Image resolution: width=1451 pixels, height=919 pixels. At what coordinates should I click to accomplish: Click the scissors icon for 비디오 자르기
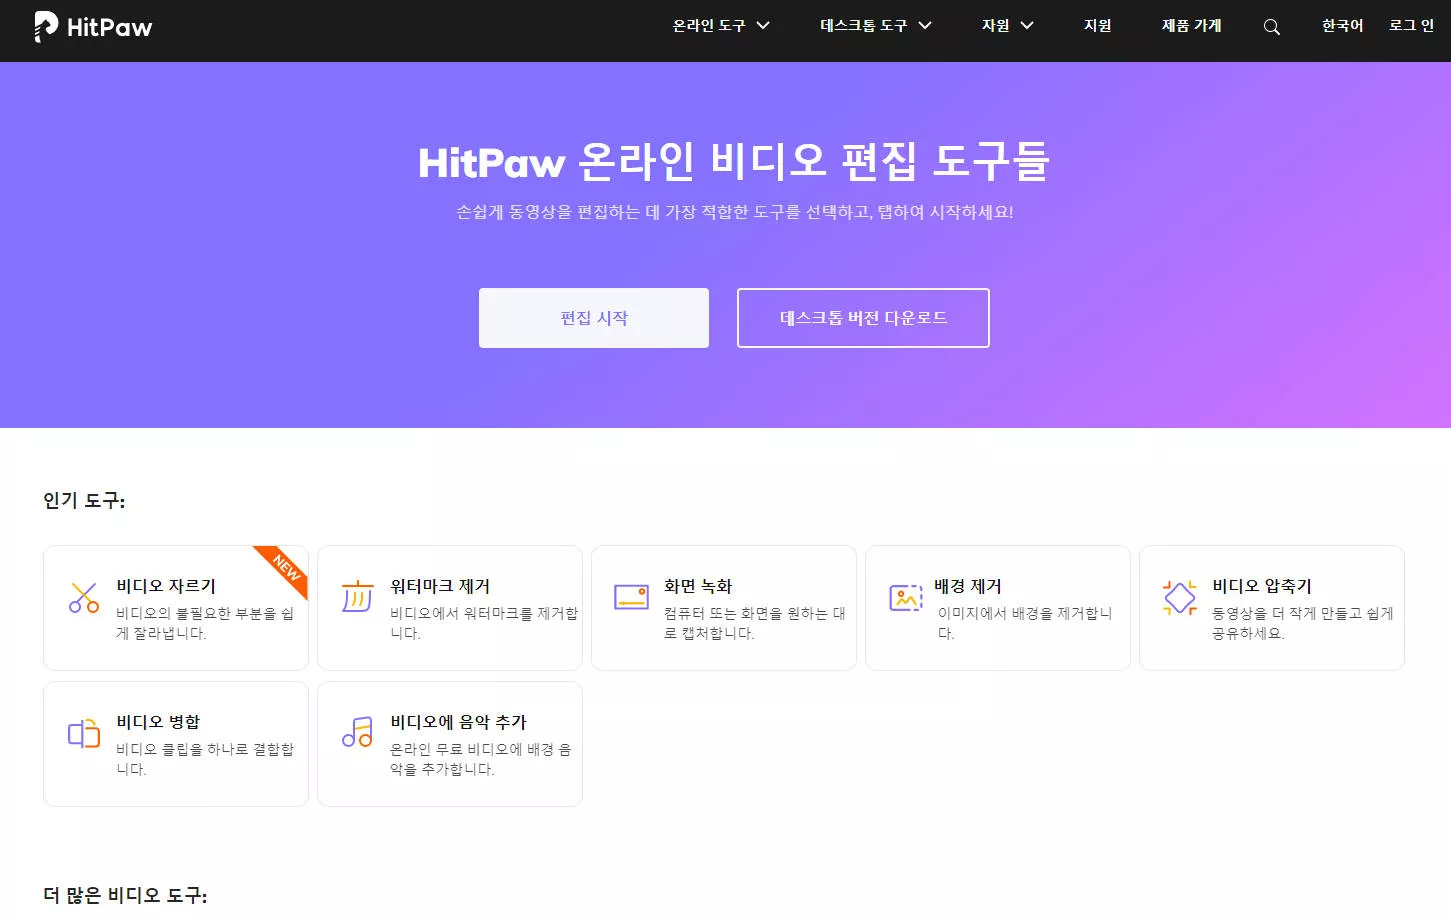84,598
